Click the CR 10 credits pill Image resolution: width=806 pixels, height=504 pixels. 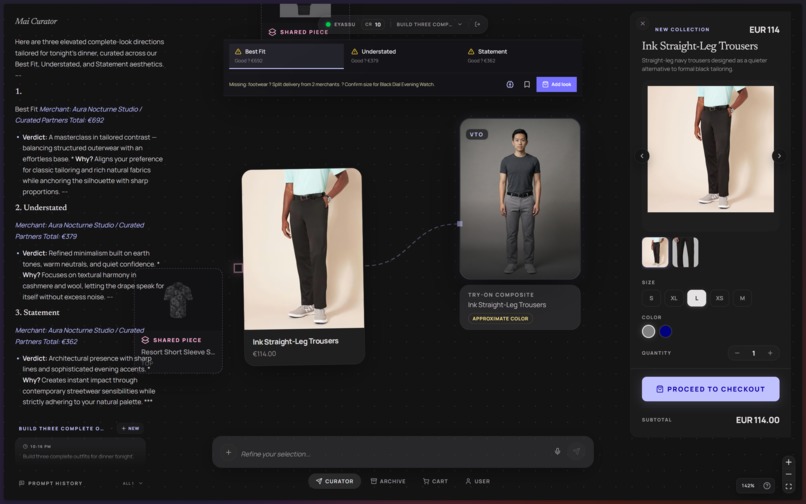(x=373, y=24)
